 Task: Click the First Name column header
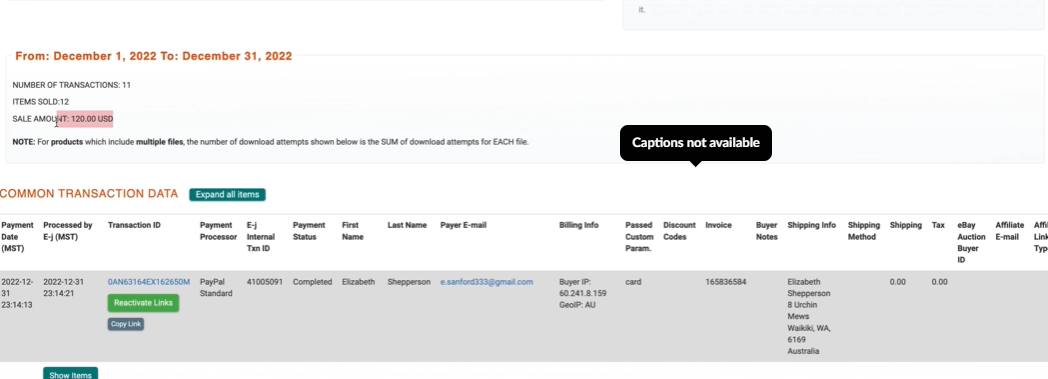[x=353, y=231]
